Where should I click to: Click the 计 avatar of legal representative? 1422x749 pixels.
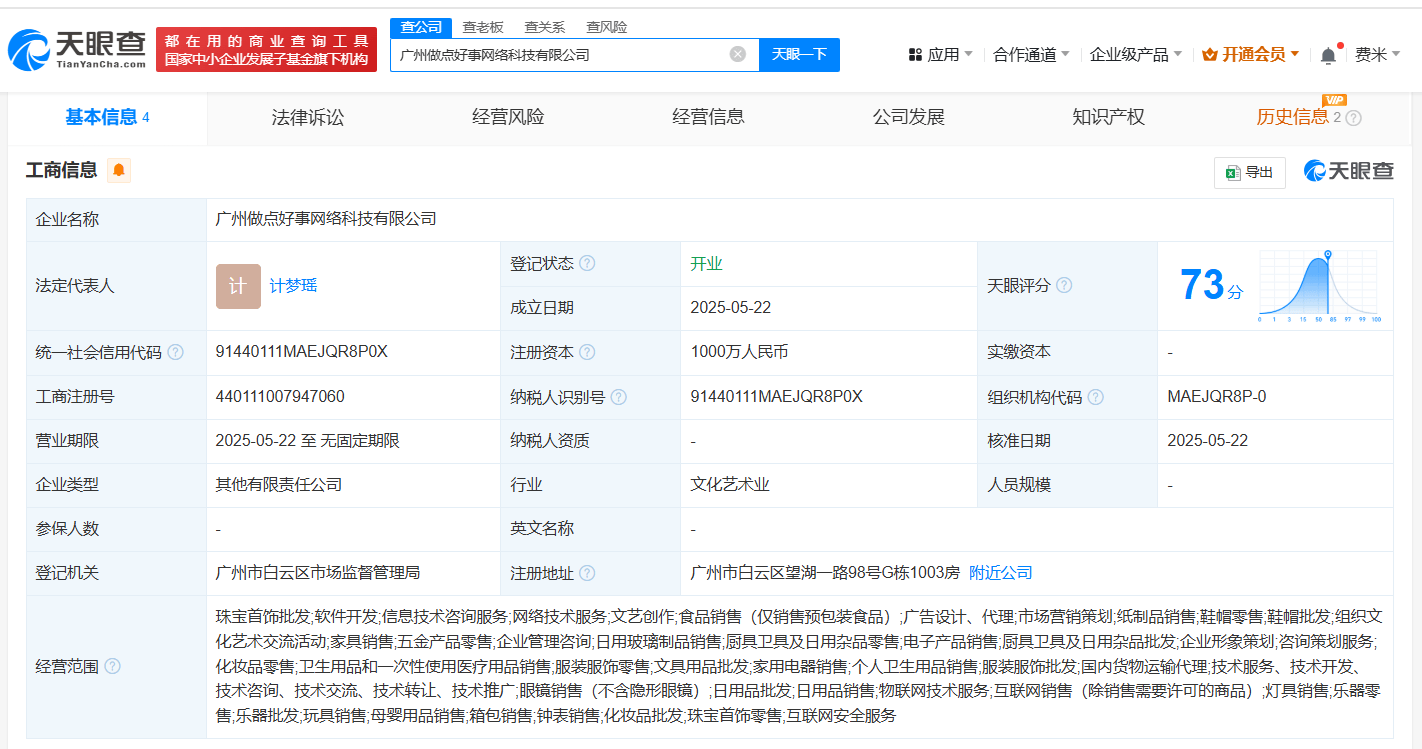point(238,286)
